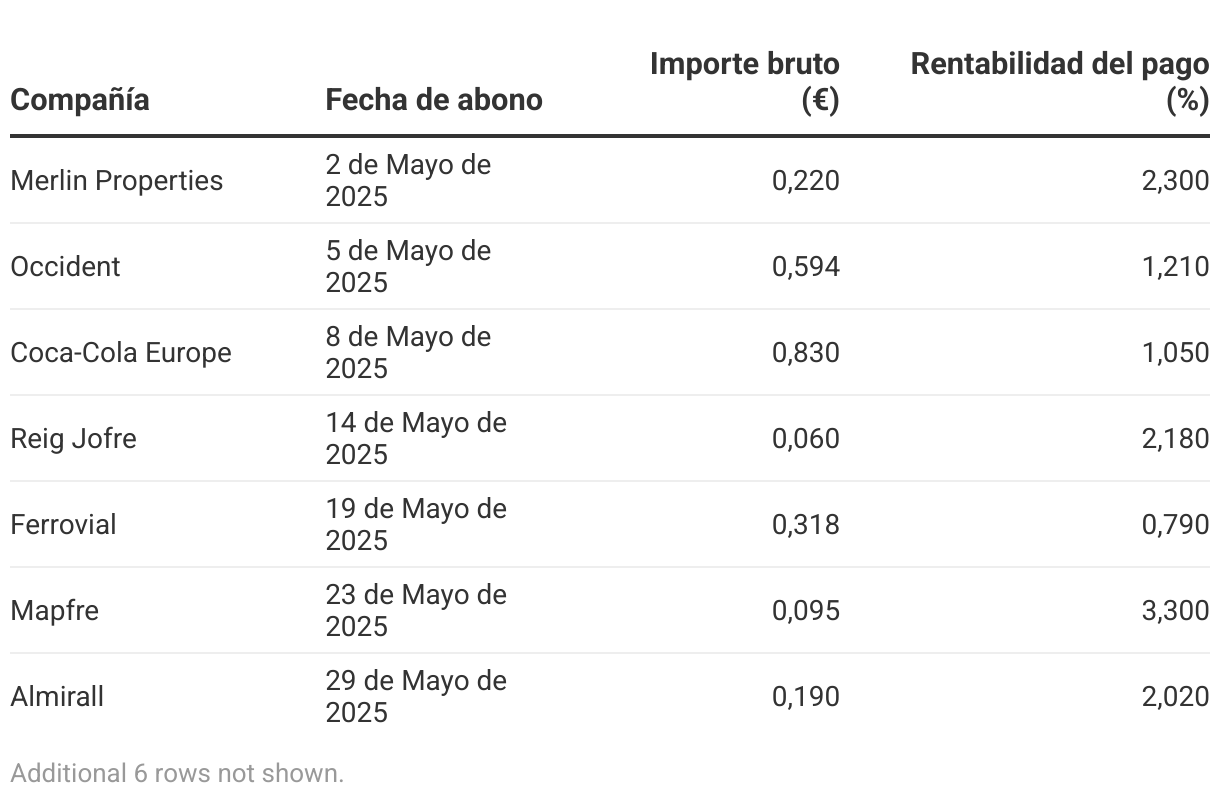Click the Almirall row name
This screenshot has height=798, width=1220.
tap(57, 697)
